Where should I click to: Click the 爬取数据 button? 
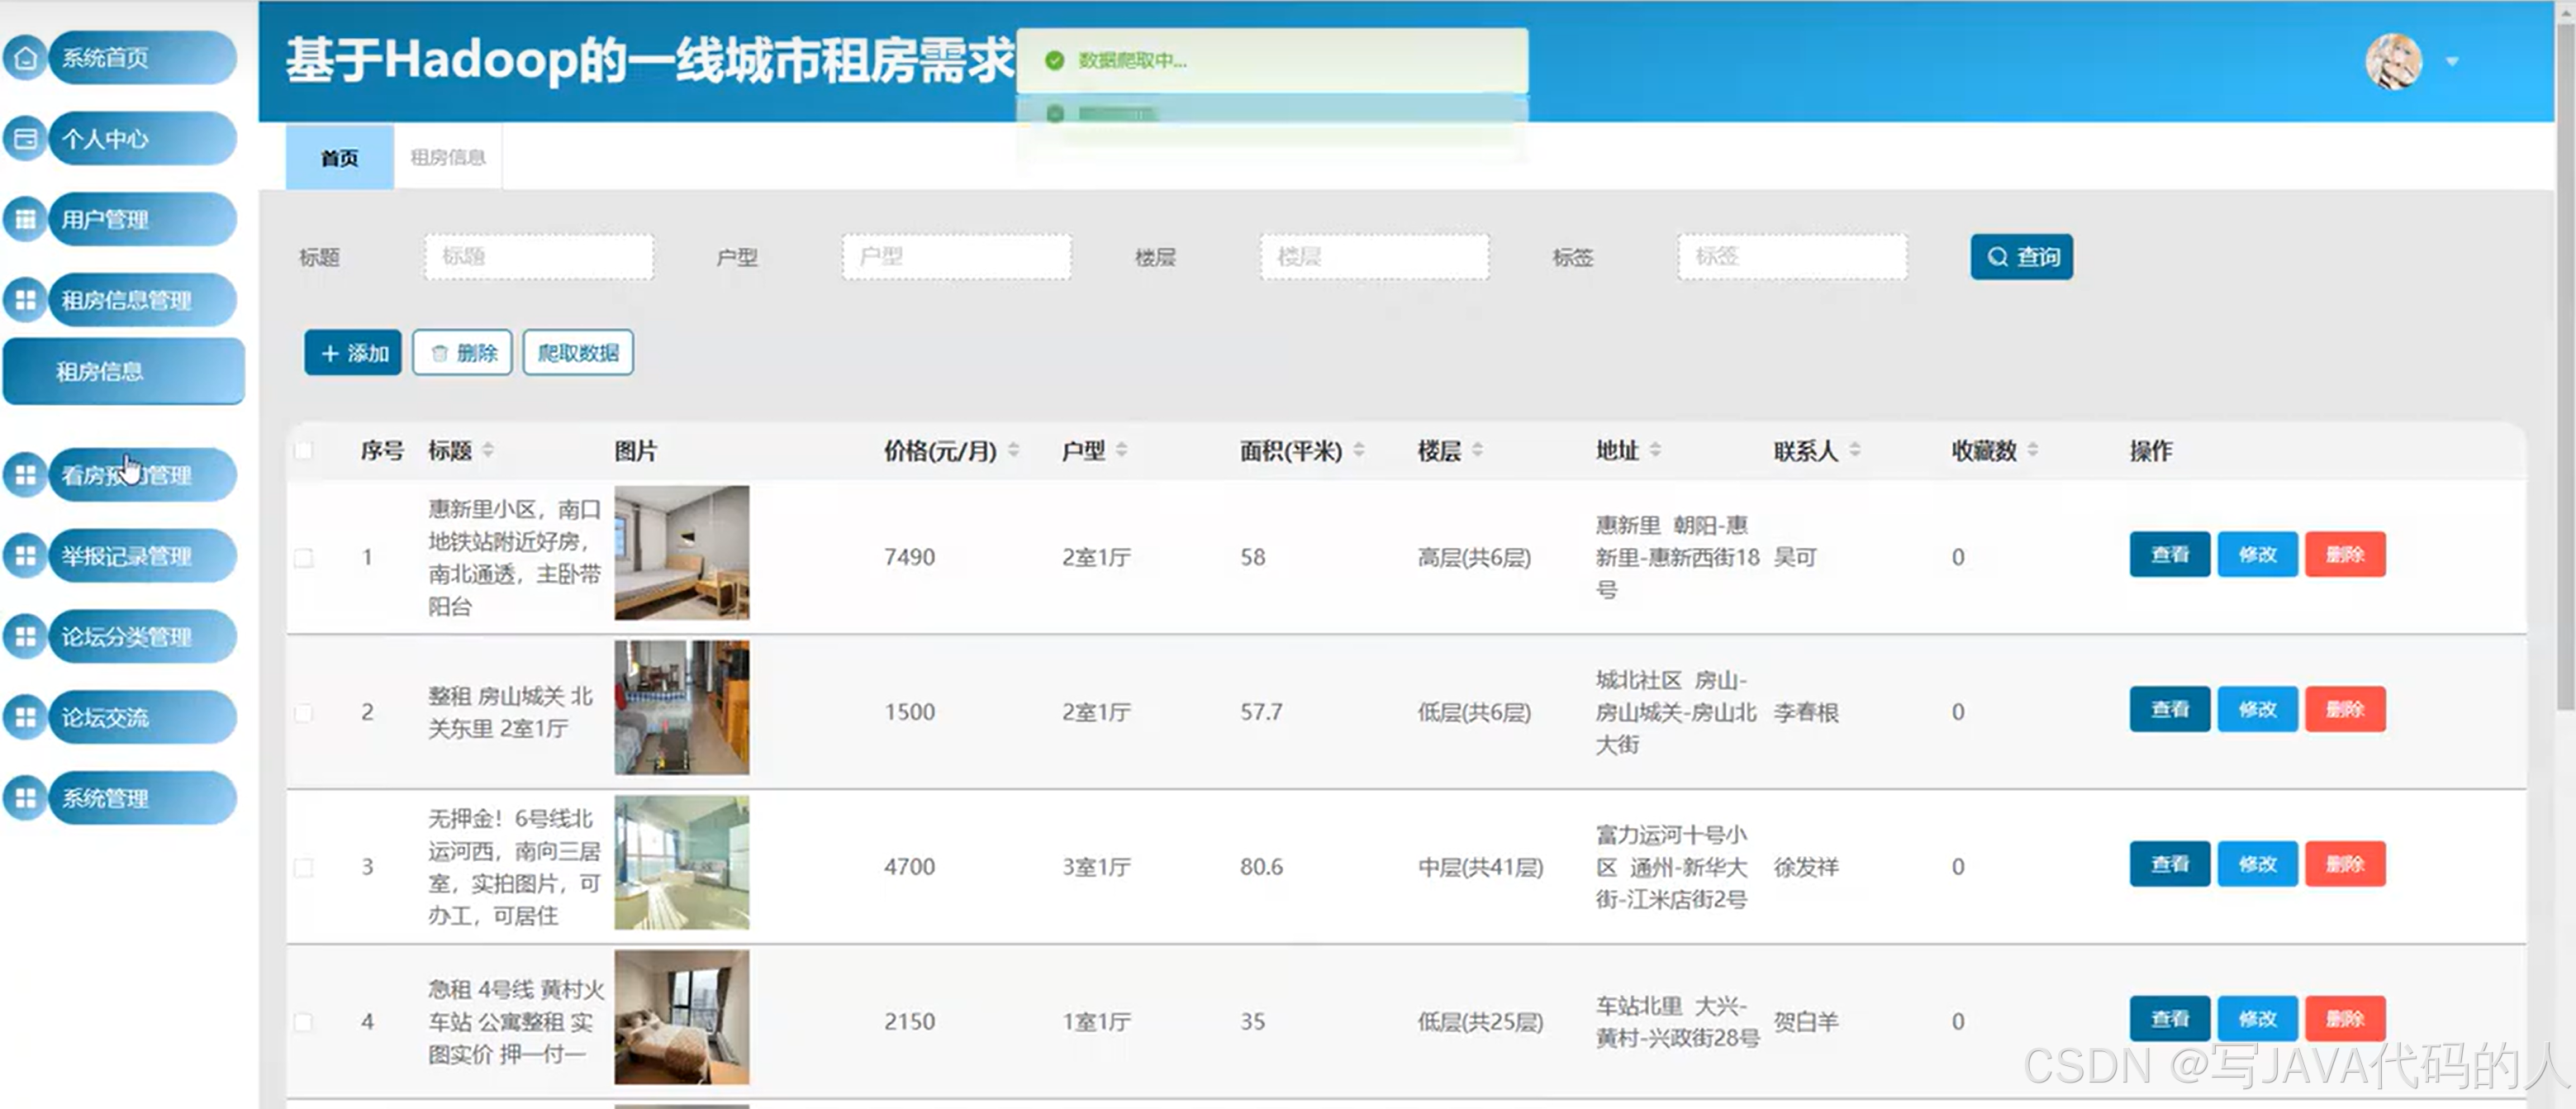tap(578, 353)
